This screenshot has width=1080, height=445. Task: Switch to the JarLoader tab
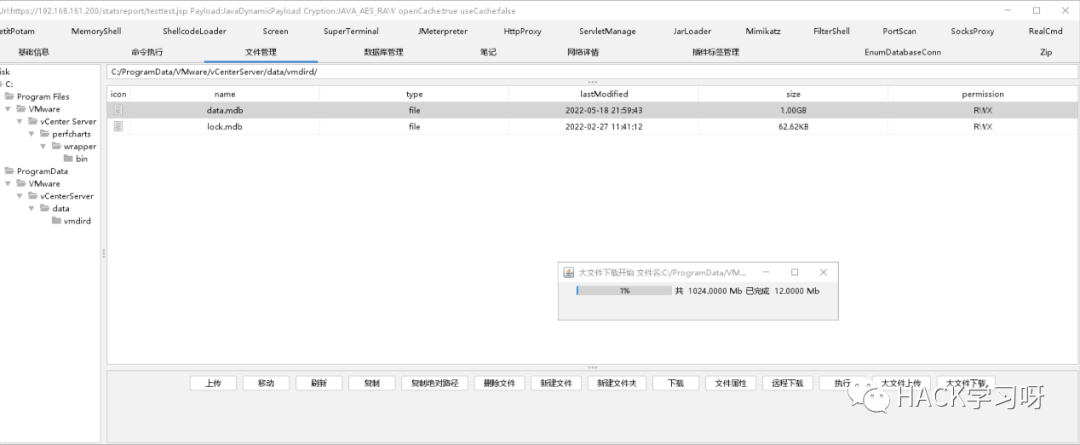[692, 31]
